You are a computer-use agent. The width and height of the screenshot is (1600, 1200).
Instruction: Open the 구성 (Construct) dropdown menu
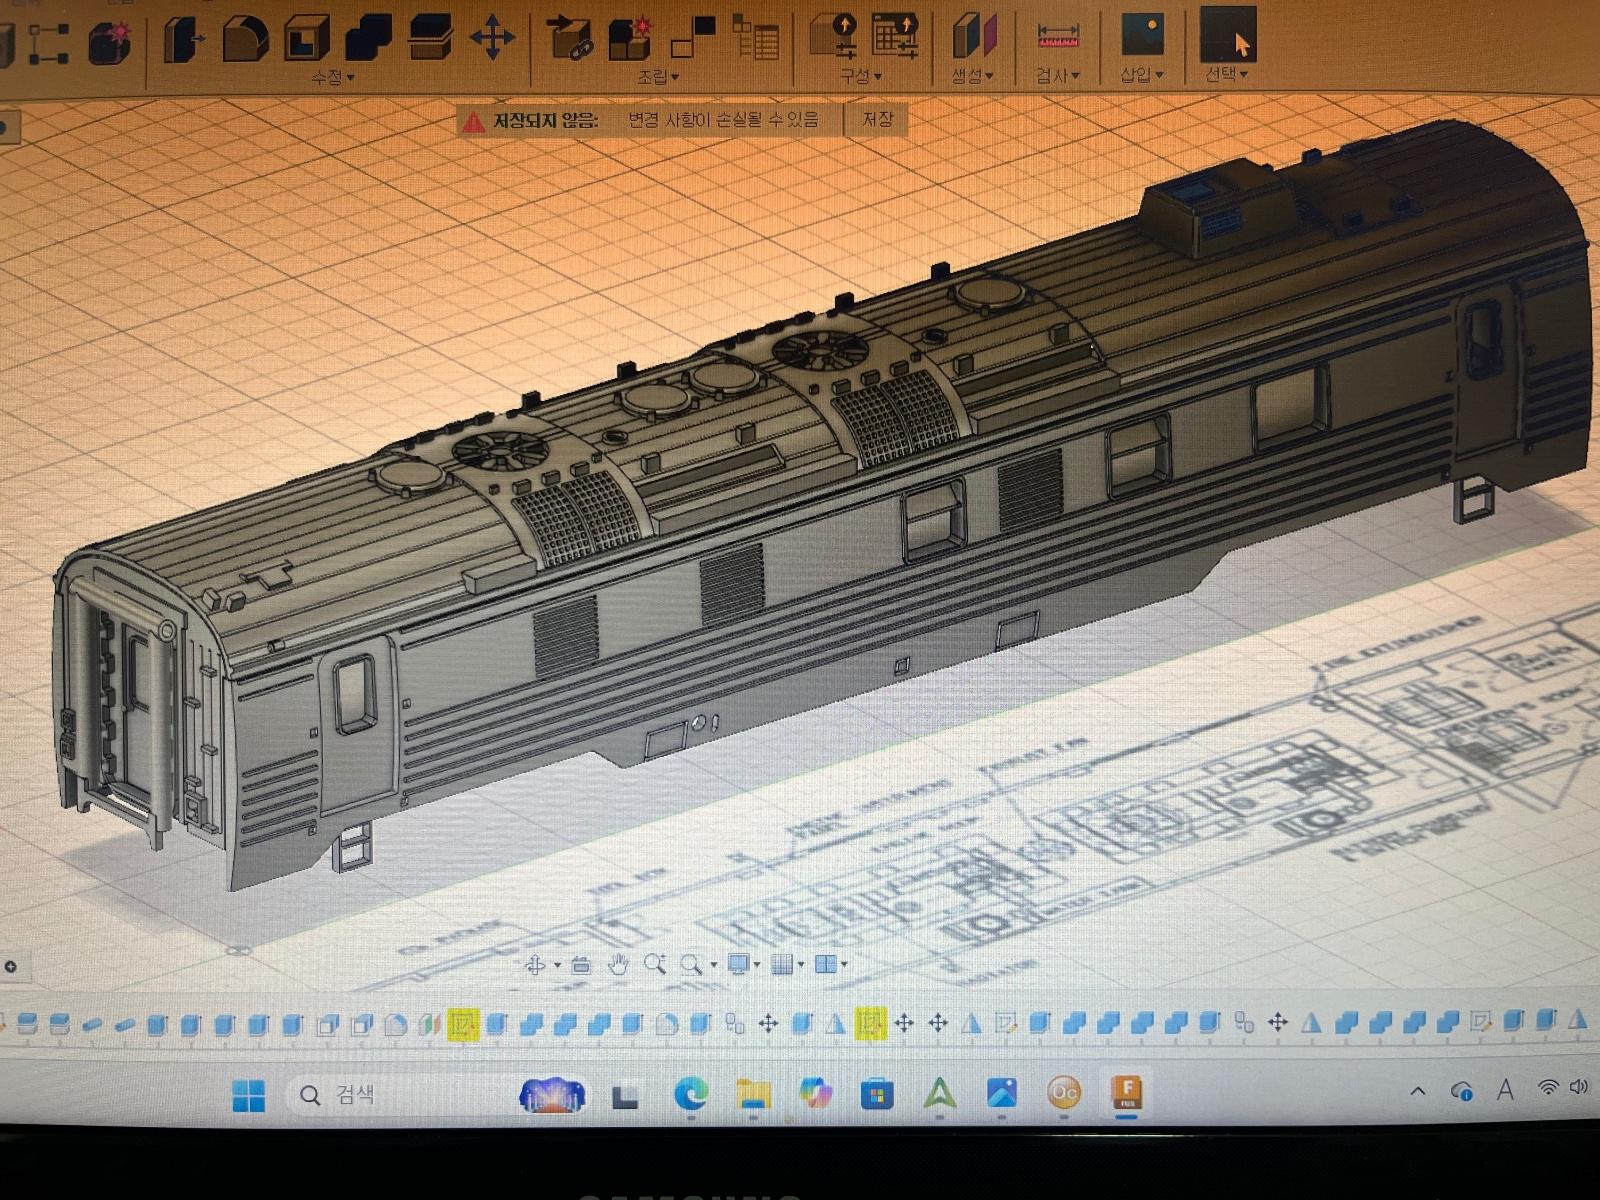(x=860, y=76)
